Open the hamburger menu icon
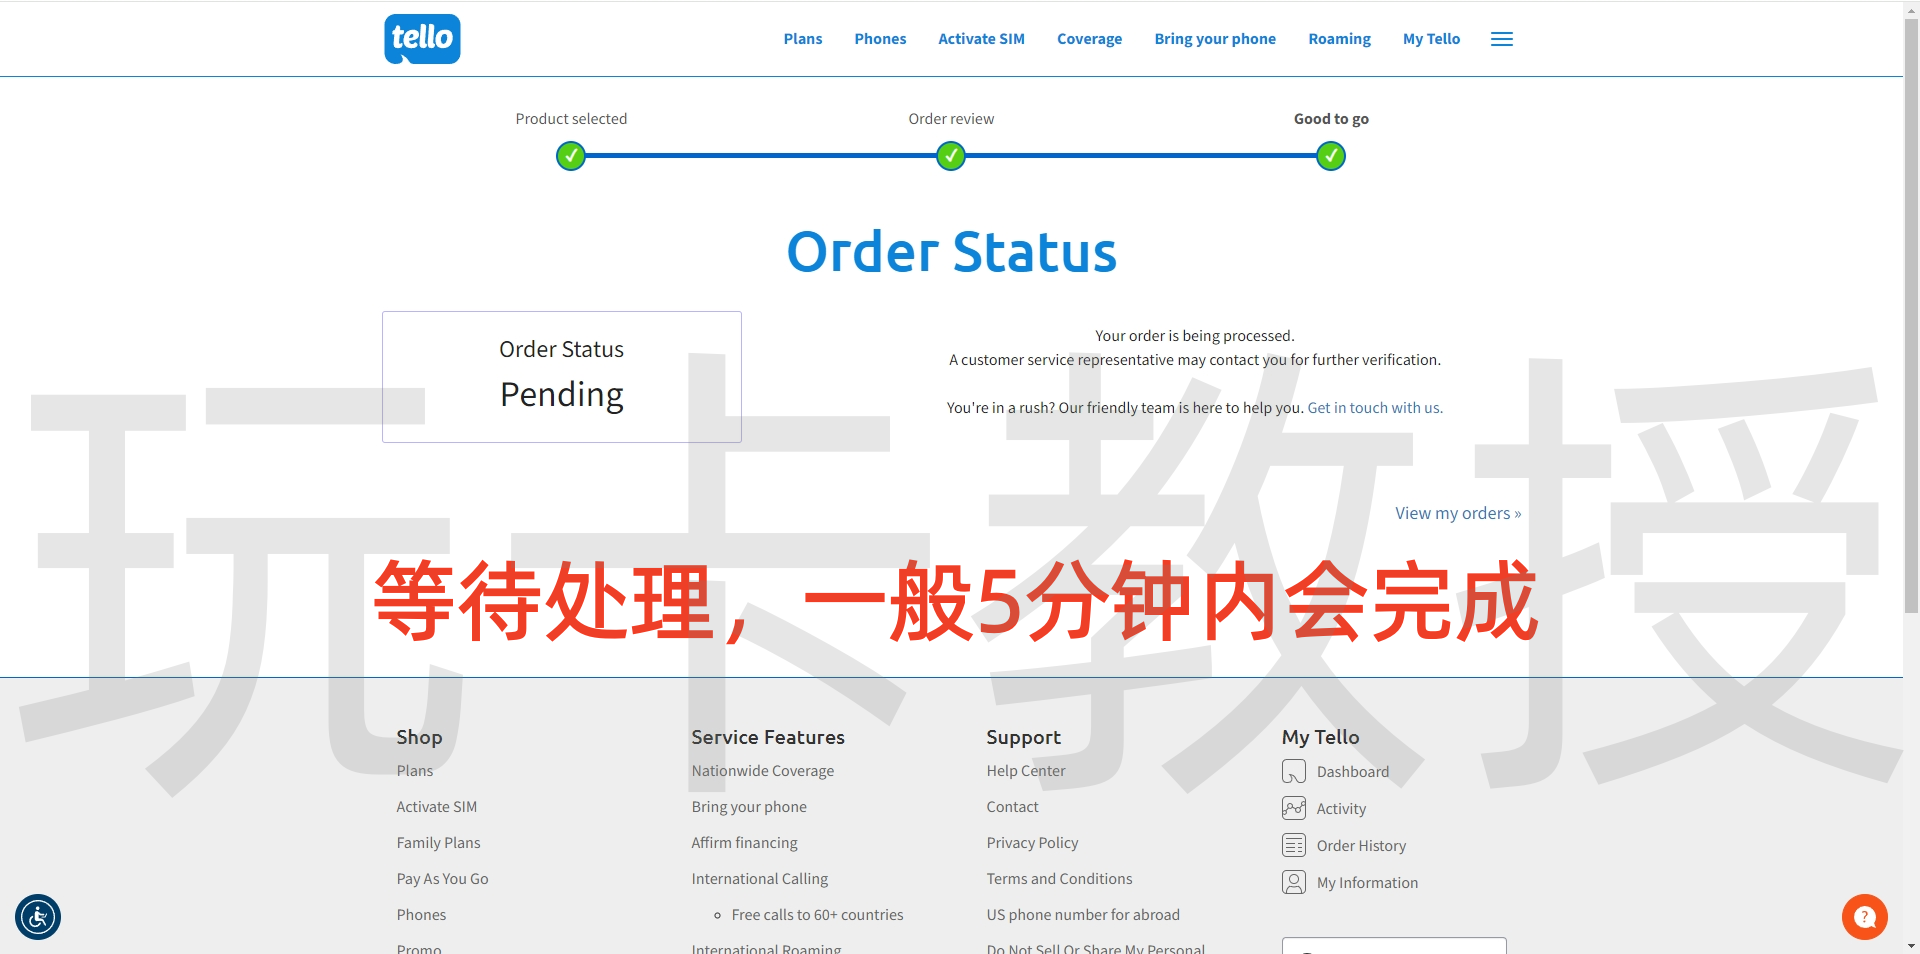 coord(1501,39)
